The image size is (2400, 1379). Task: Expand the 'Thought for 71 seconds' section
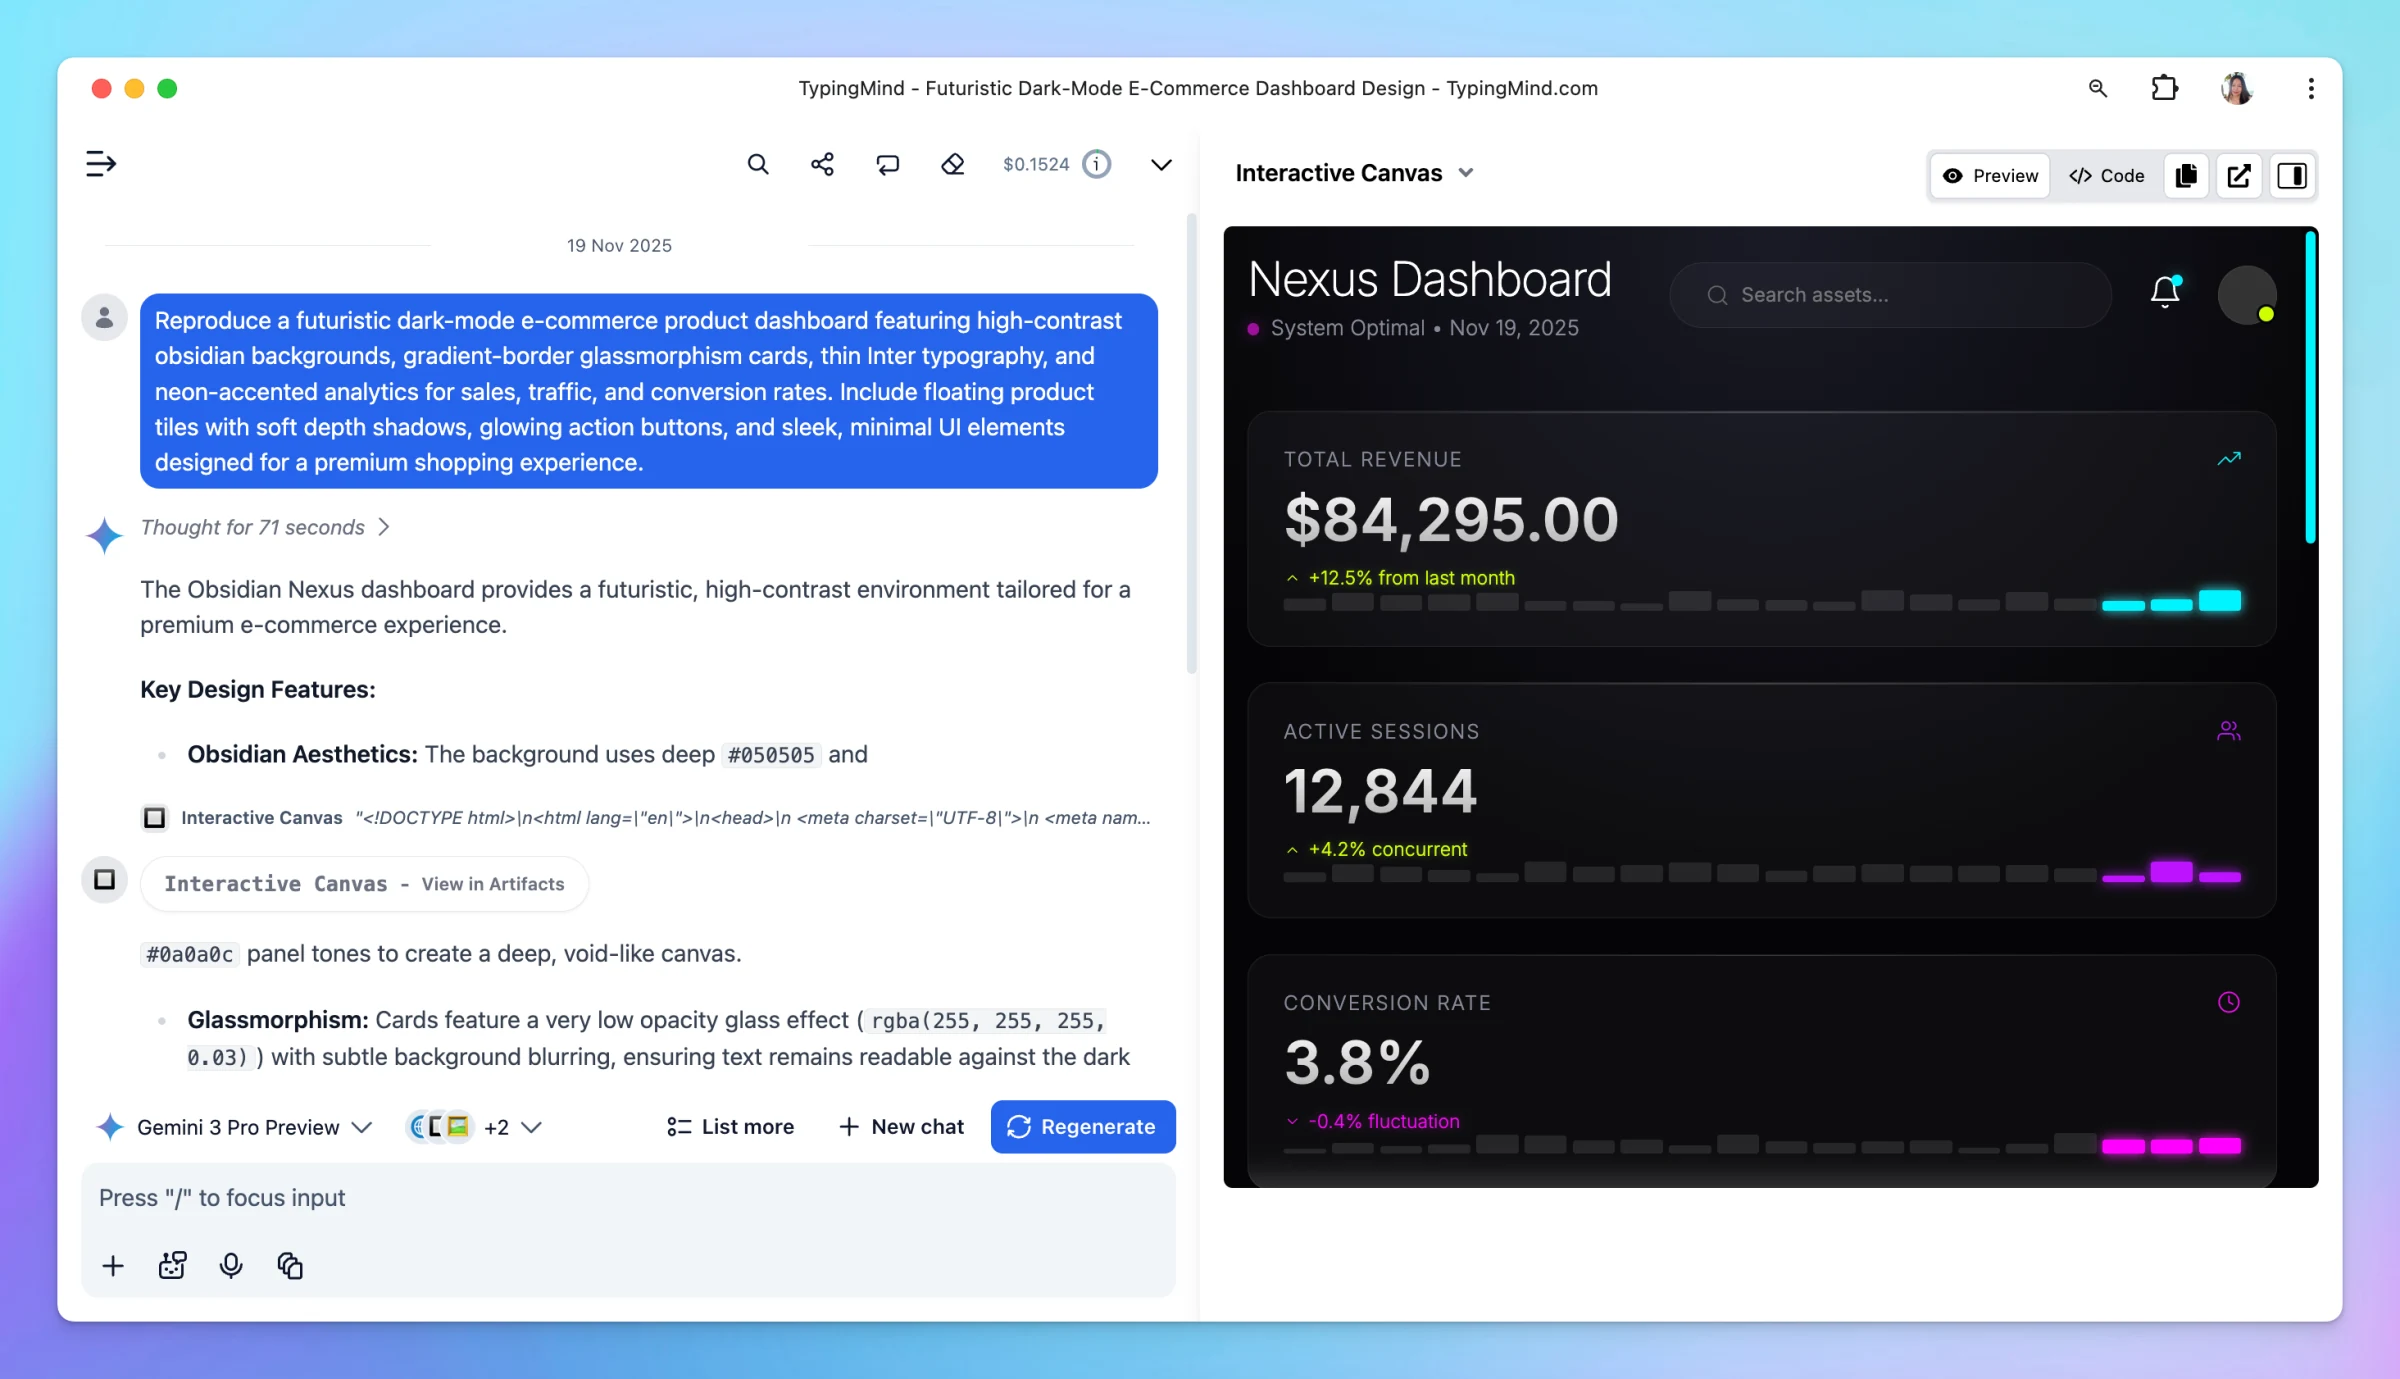coord(265,527)
